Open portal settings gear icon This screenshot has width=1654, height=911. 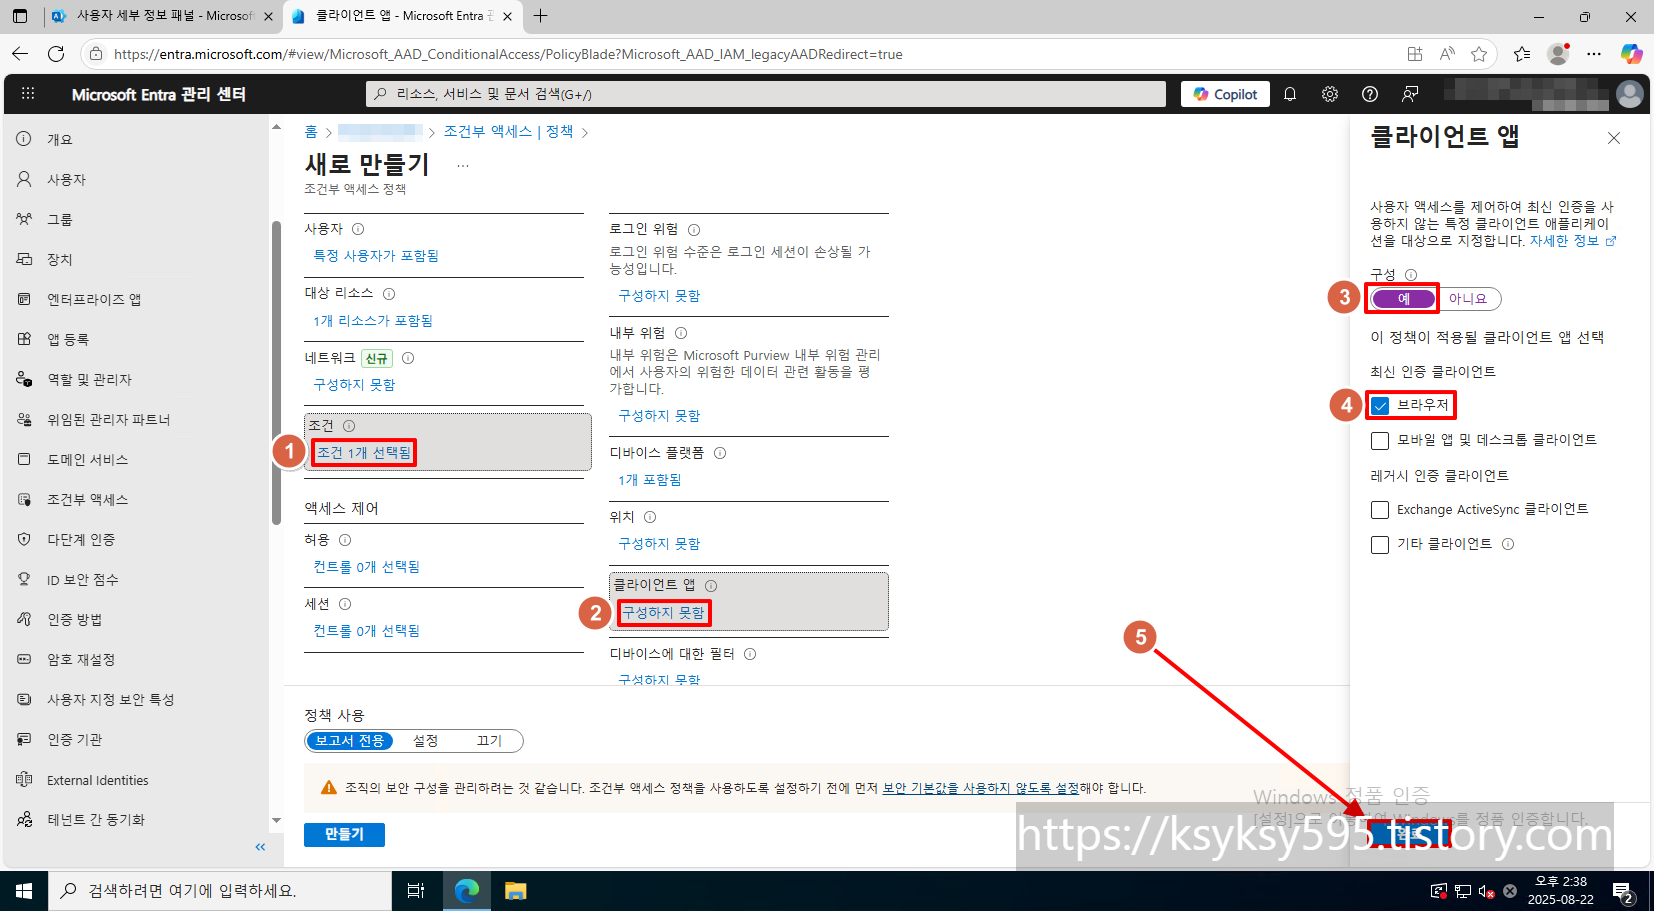(x=1330, y=94)
